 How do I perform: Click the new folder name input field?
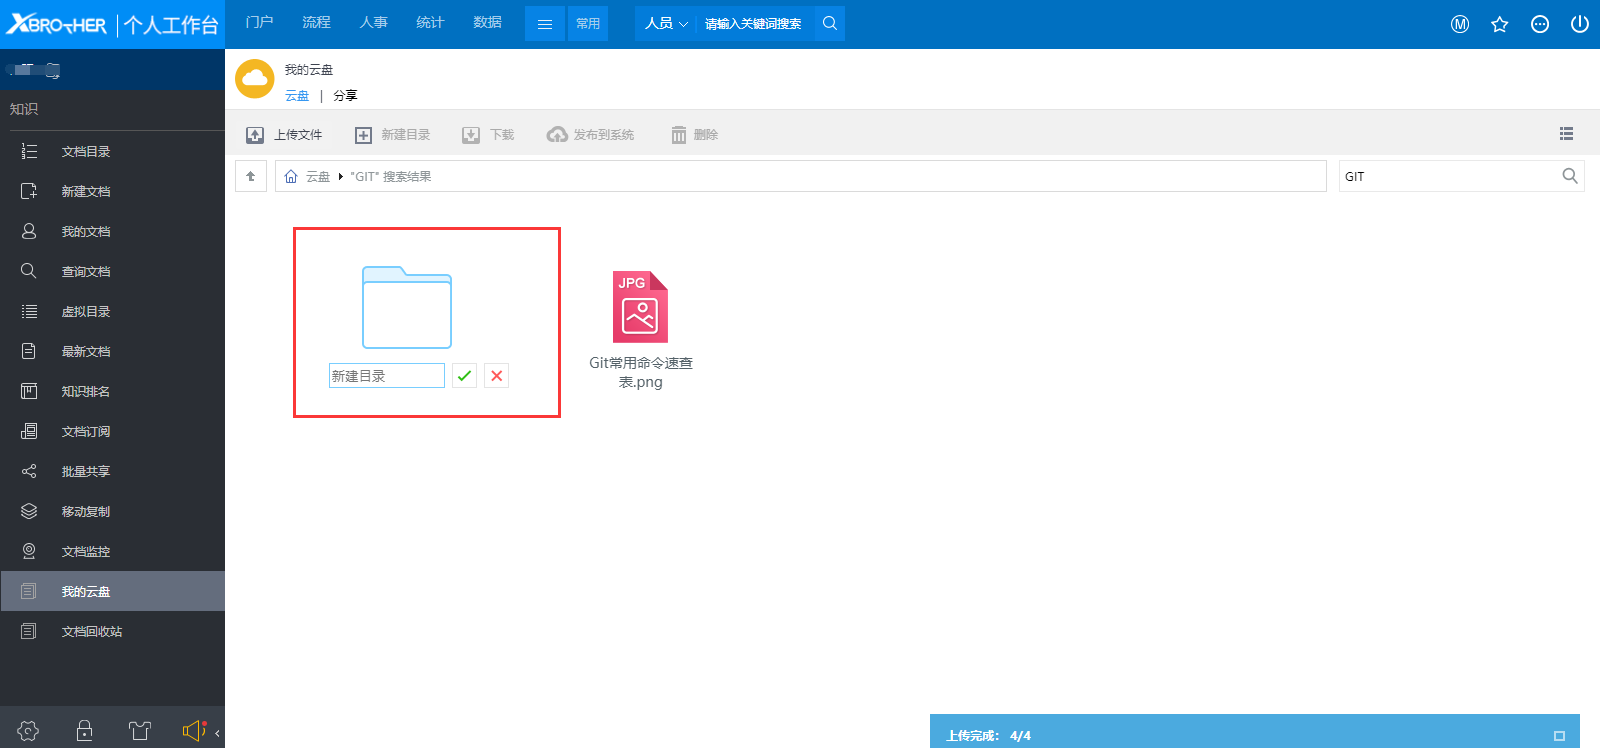click(x=386, y=376)
